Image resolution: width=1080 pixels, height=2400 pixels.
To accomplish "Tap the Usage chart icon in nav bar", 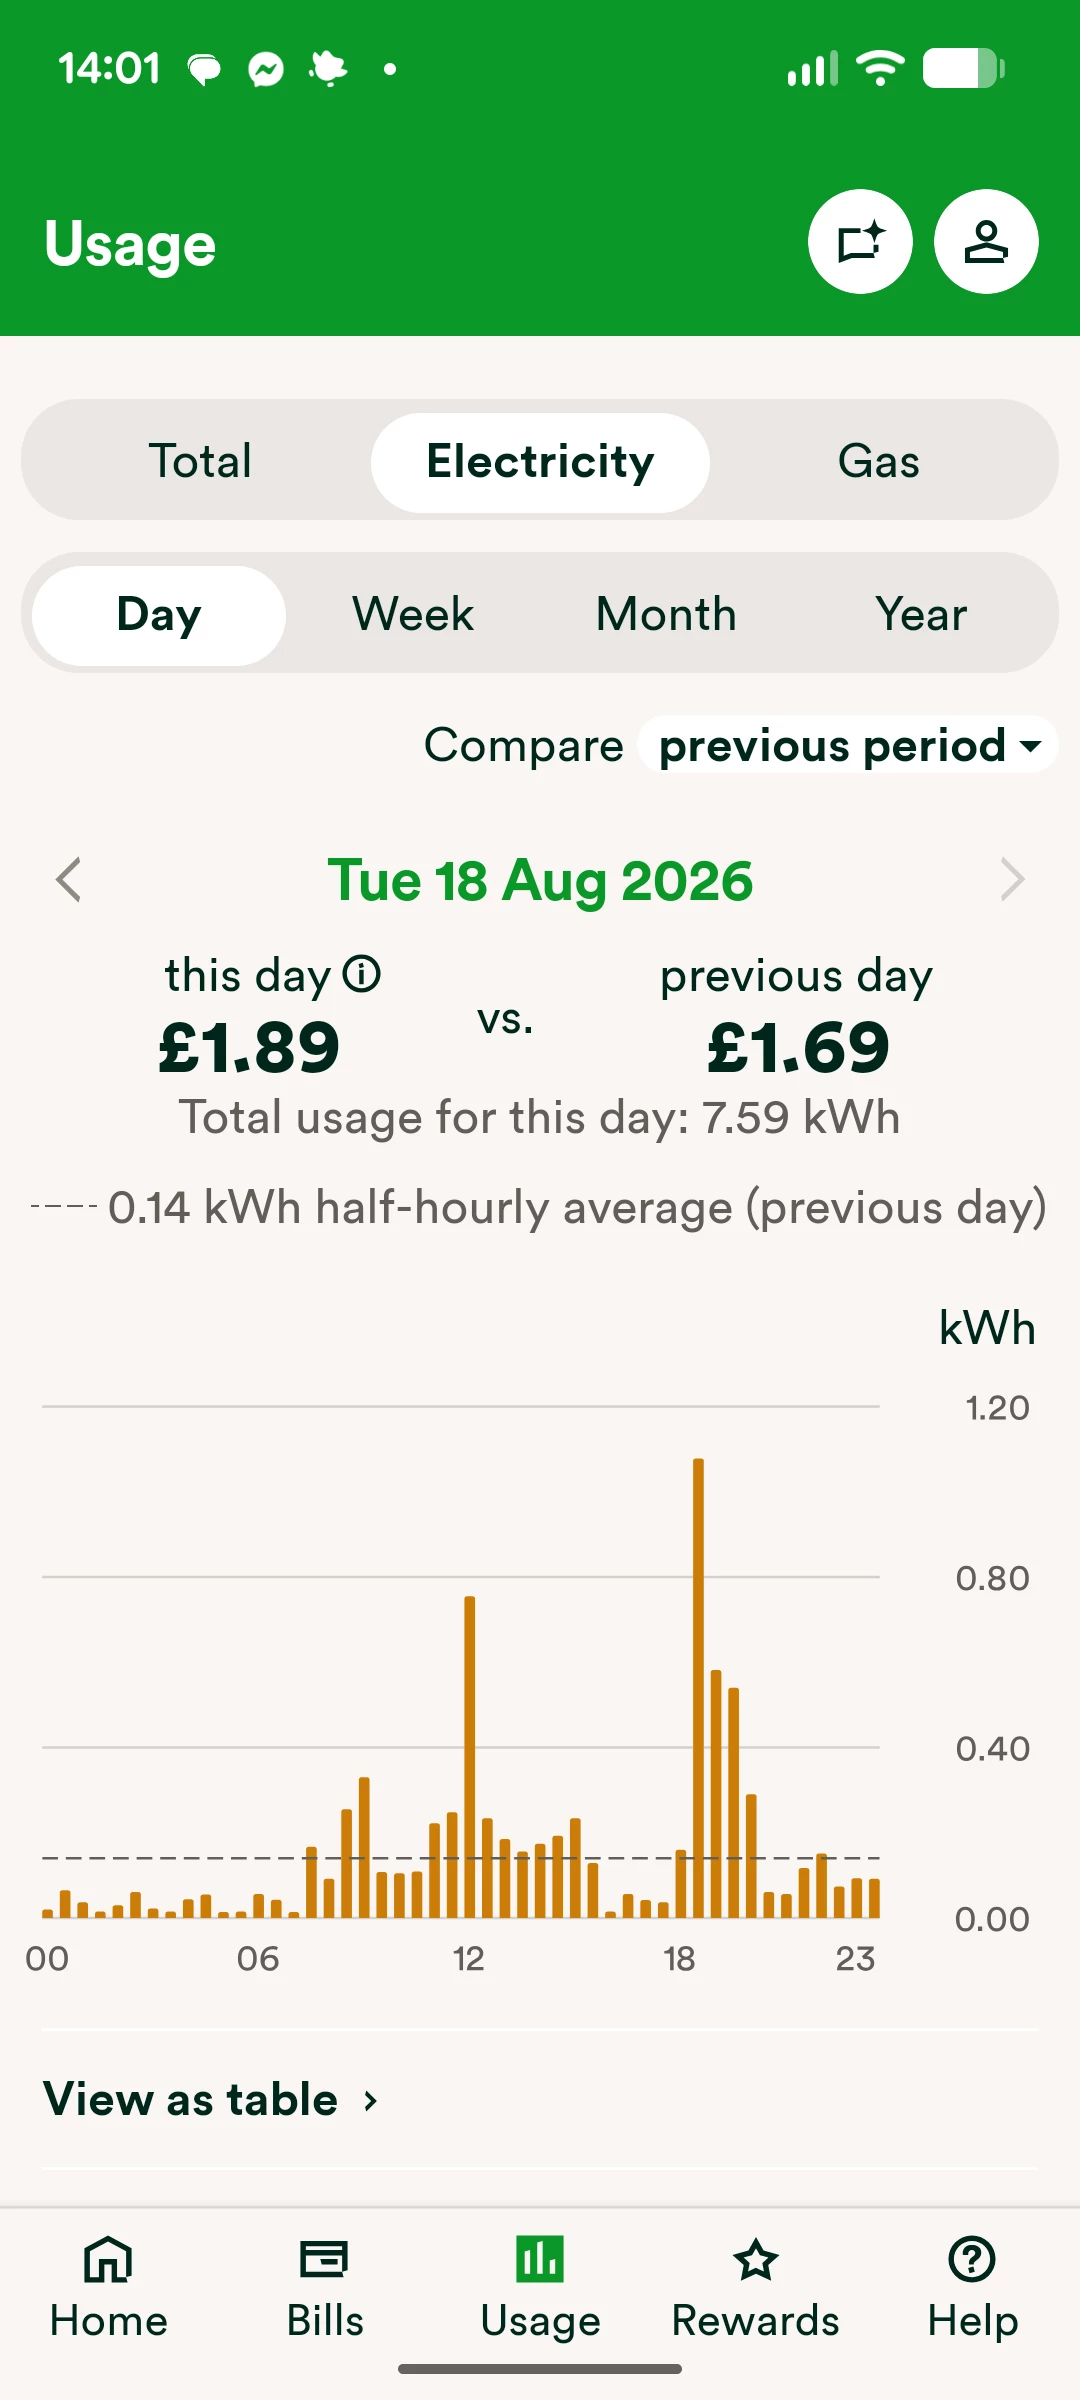I will [x=540, y=2260].
